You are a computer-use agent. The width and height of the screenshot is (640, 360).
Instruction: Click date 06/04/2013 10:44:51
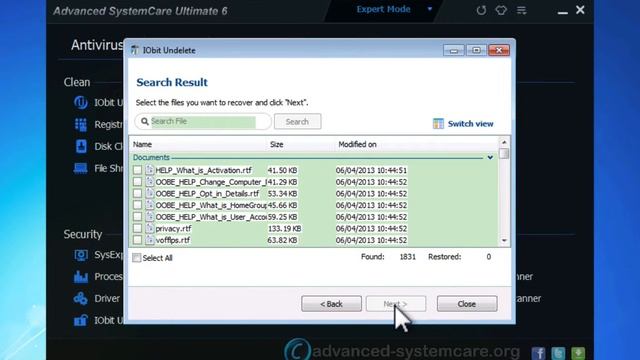coord(371,170)
